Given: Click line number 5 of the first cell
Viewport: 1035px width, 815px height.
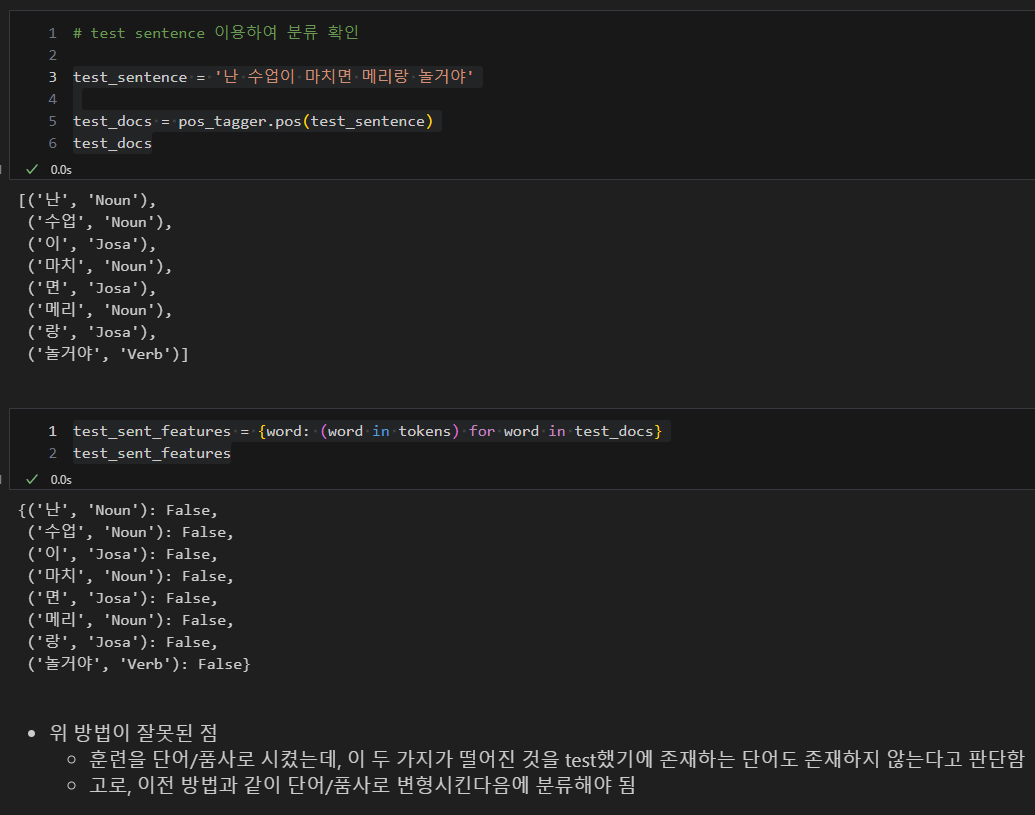Looking at the screenshot, I should point(53,121).
